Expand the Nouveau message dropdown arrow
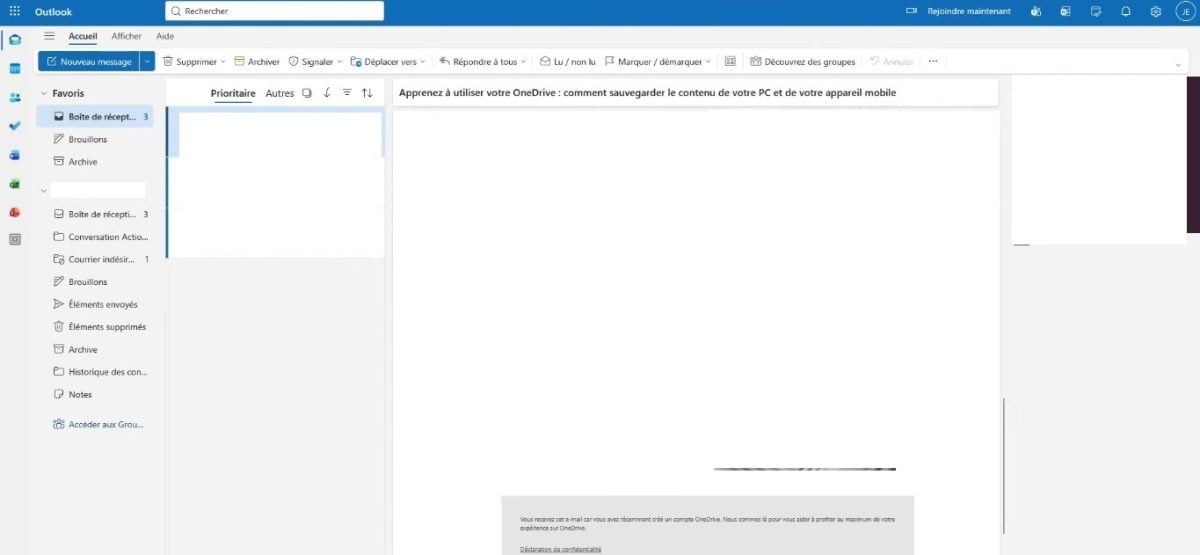The image size is (1200, 555). click(x=148, y=61)
